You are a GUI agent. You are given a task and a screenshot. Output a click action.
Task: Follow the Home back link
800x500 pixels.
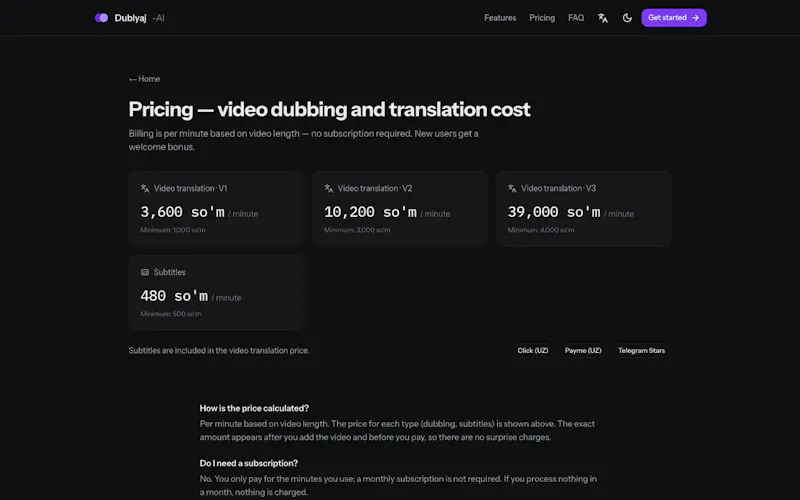(144, 79)
